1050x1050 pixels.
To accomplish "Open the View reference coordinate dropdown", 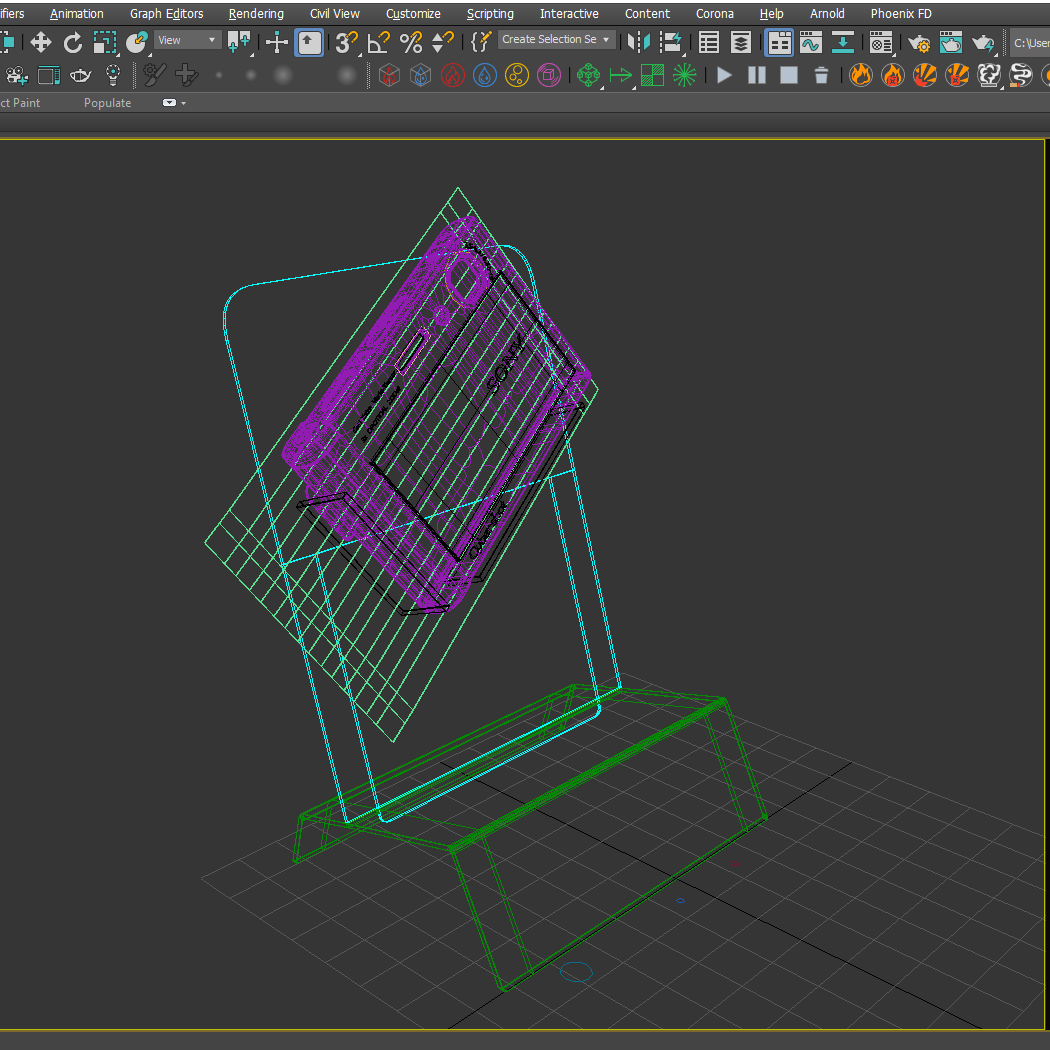I will tap(187, 40).
